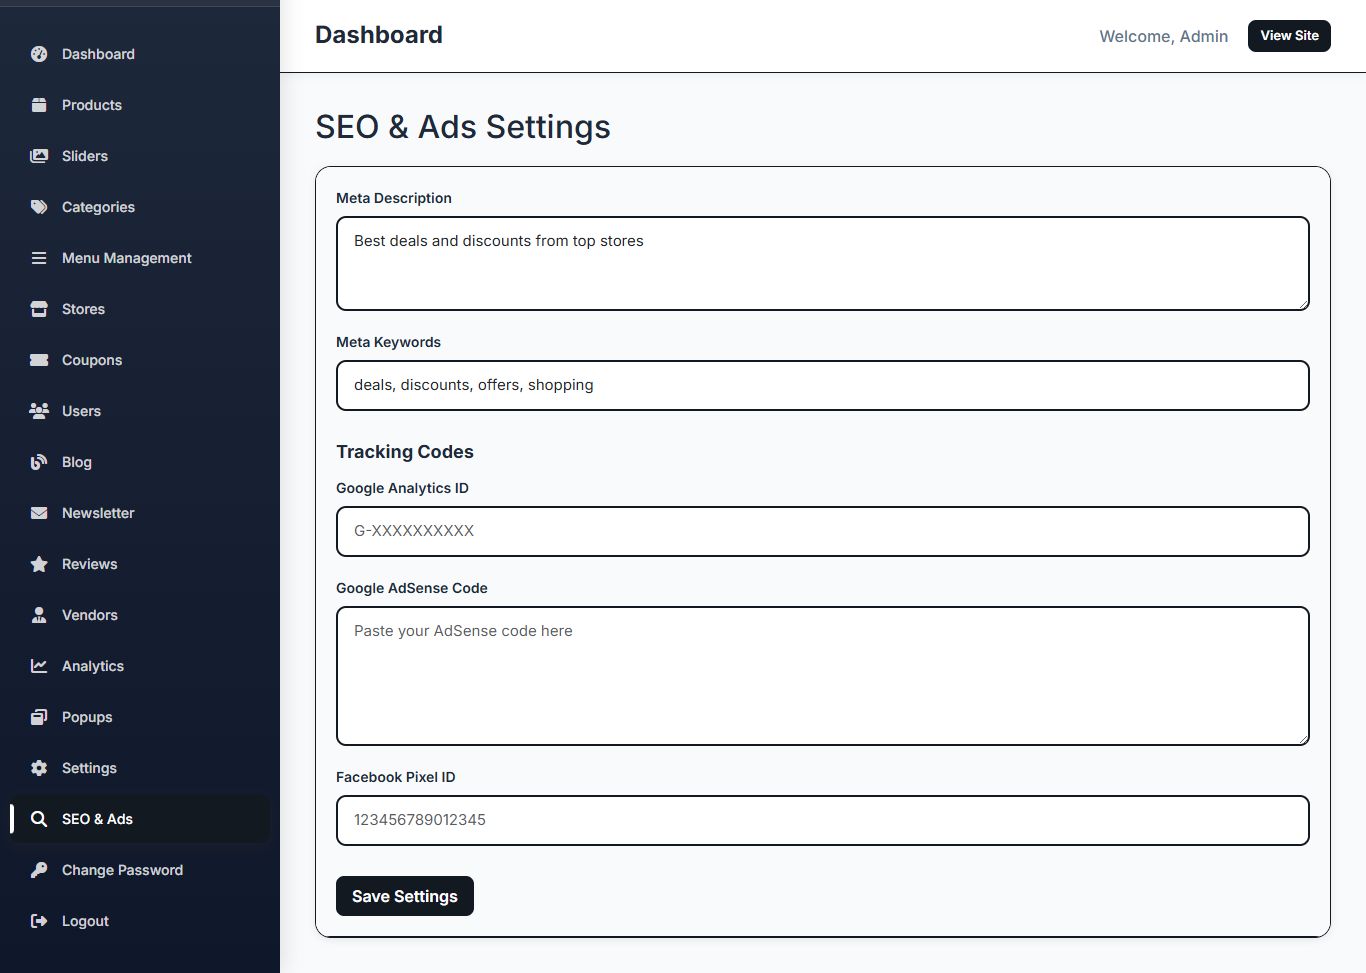This screenshot has width=1366, height=973.
Task: Click the Reviews star icon
Action: 39,564
